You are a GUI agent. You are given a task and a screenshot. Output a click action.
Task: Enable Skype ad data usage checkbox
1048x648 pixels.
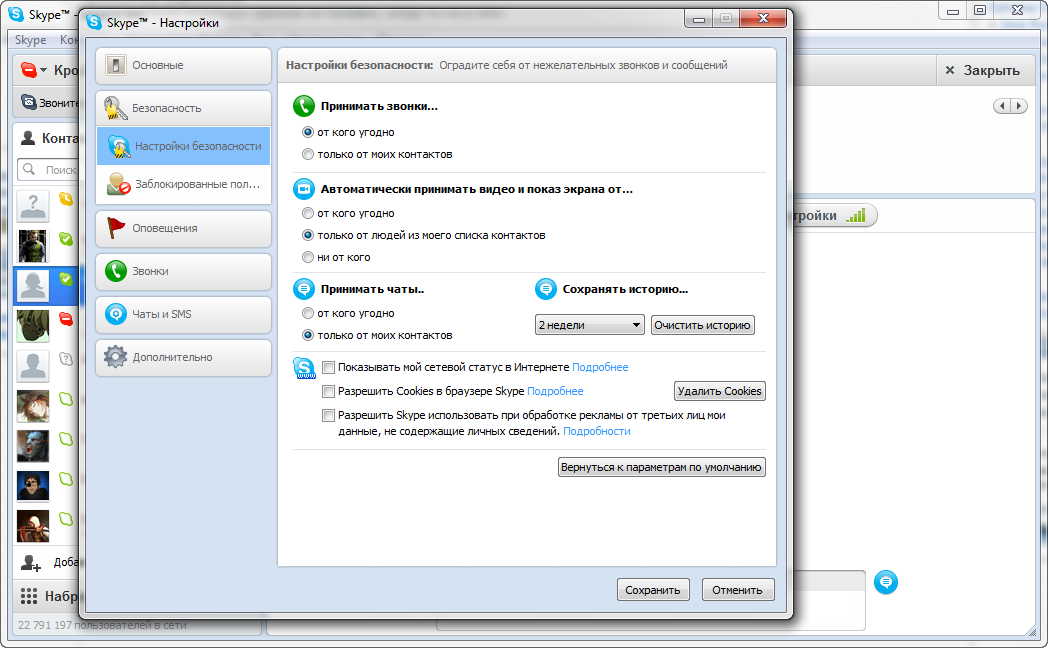(x=328, y=416)
